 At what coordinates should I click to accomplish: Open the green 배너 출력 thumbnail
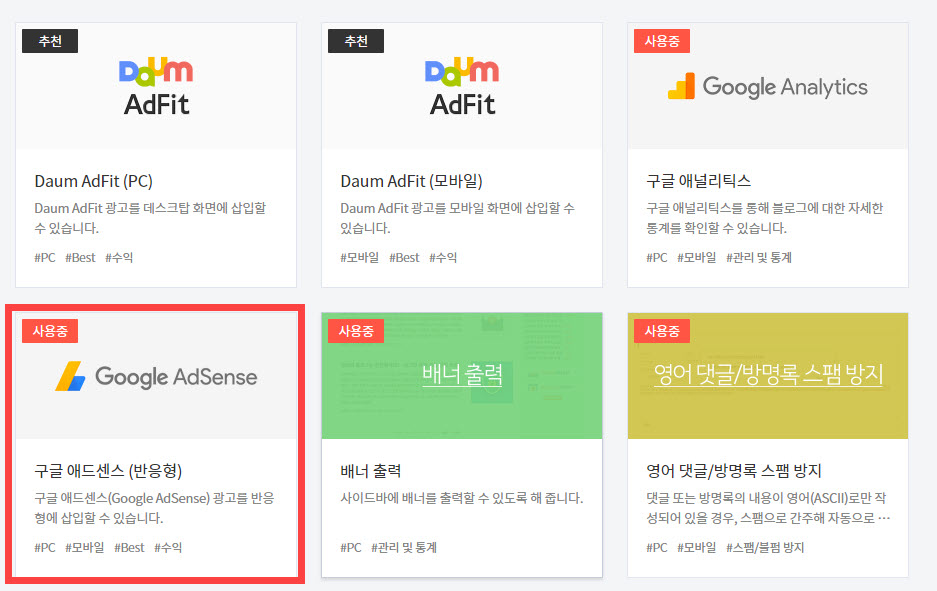click(462, 375)
